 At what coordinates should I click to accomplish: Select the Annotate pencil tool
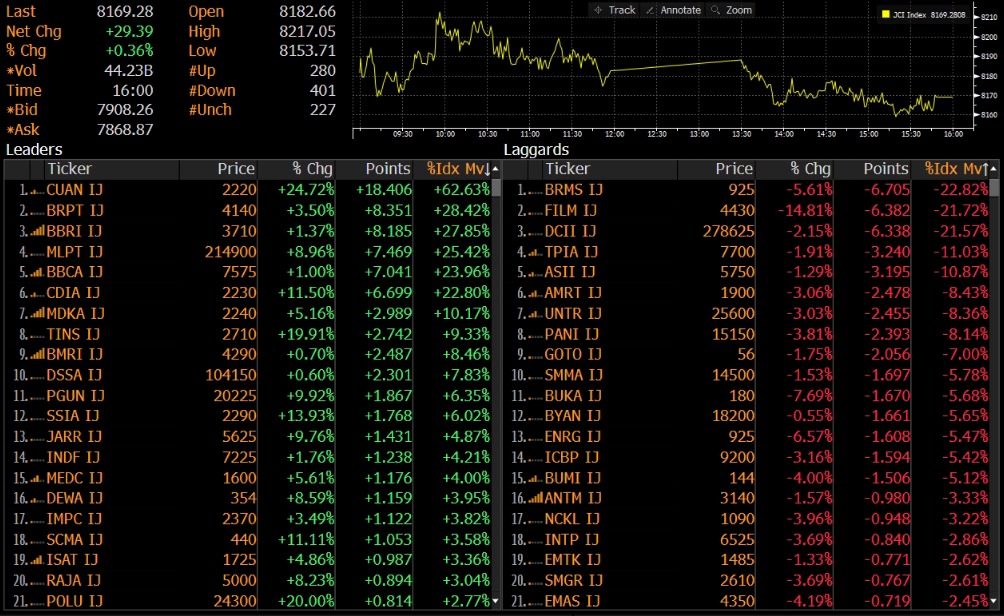673,10
